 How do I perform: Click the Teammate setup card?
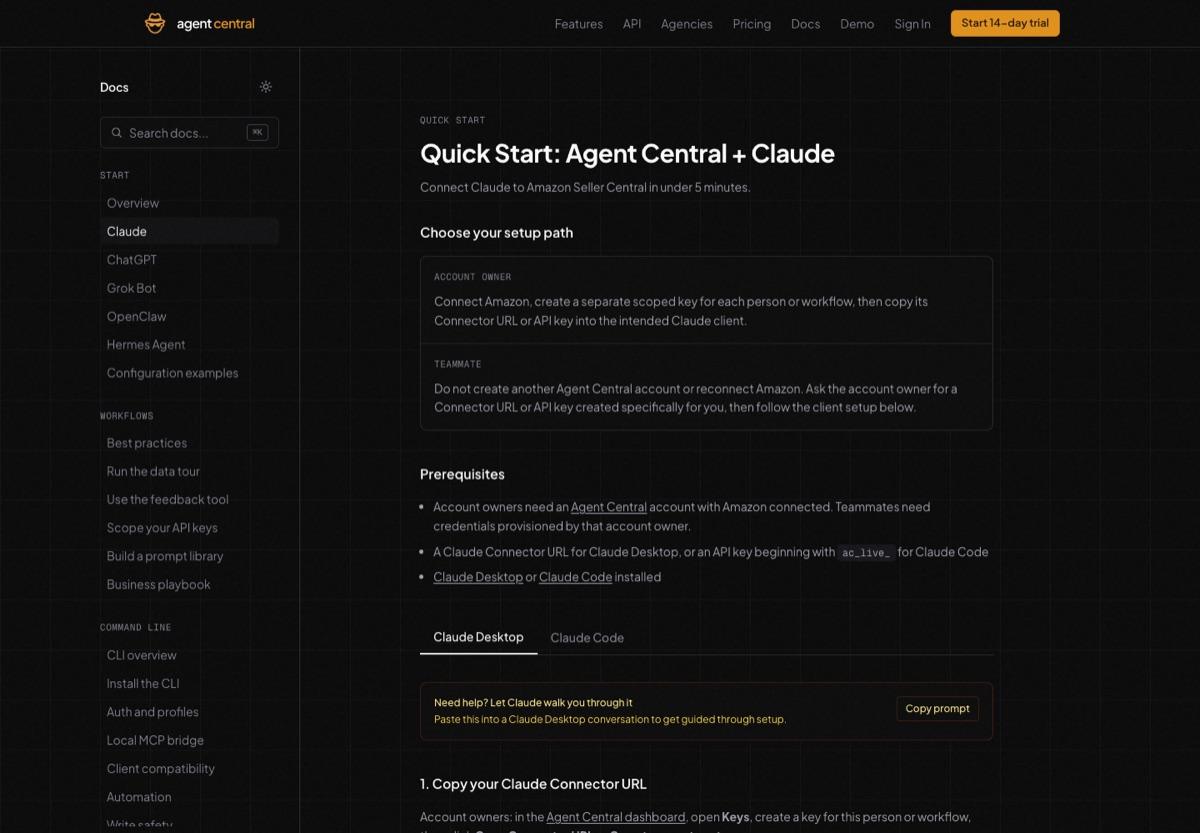(706, 387)
